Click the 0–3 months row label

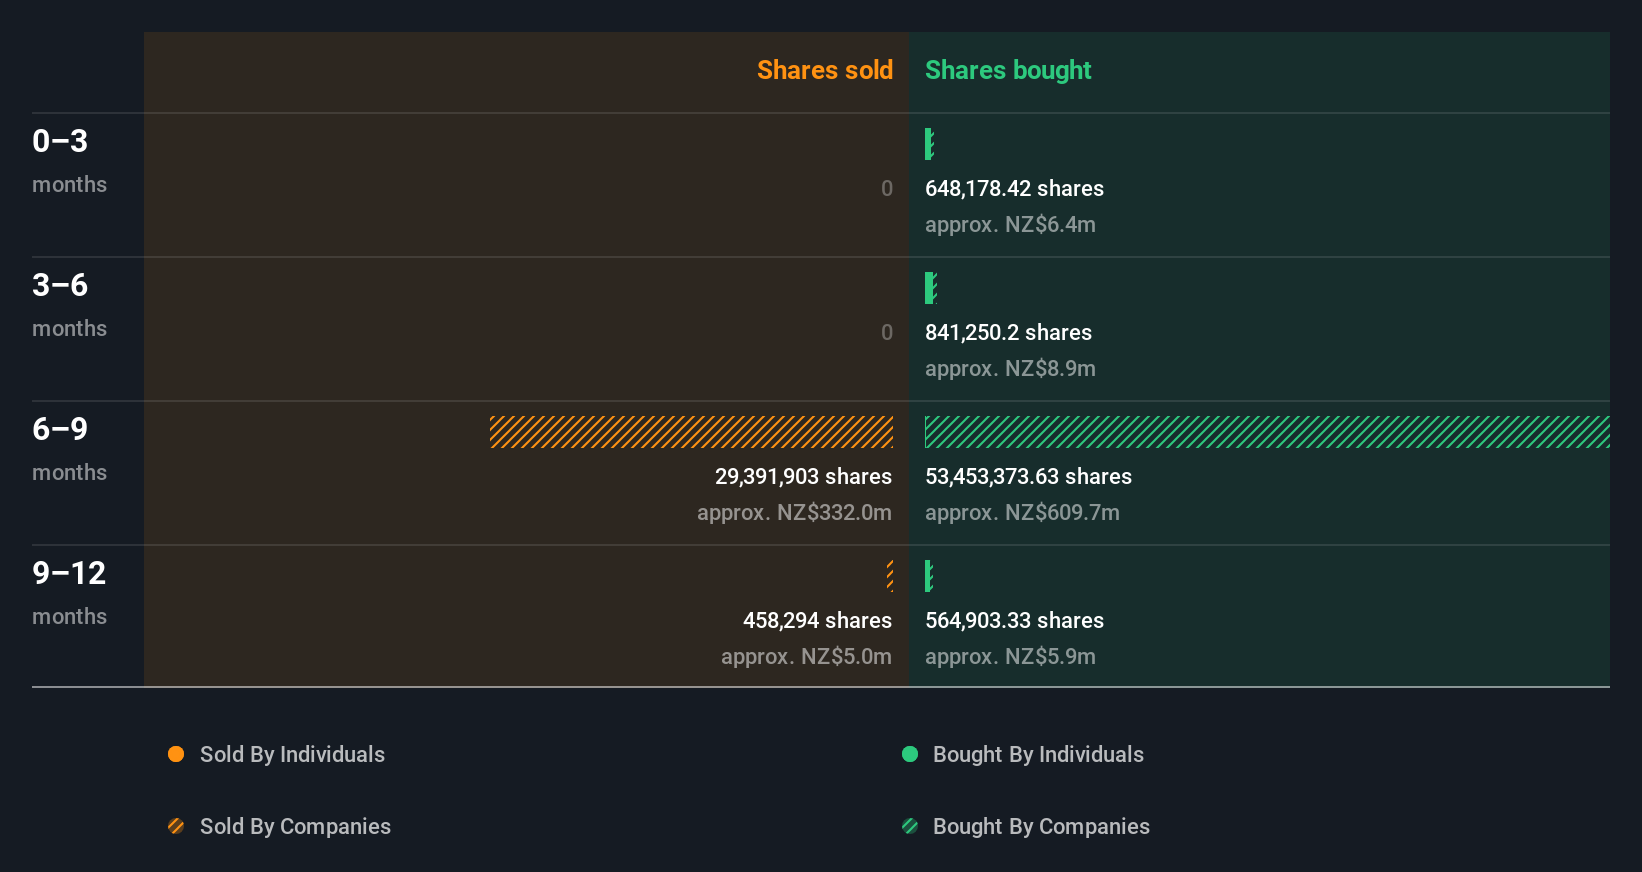click(x=69, y=161)
